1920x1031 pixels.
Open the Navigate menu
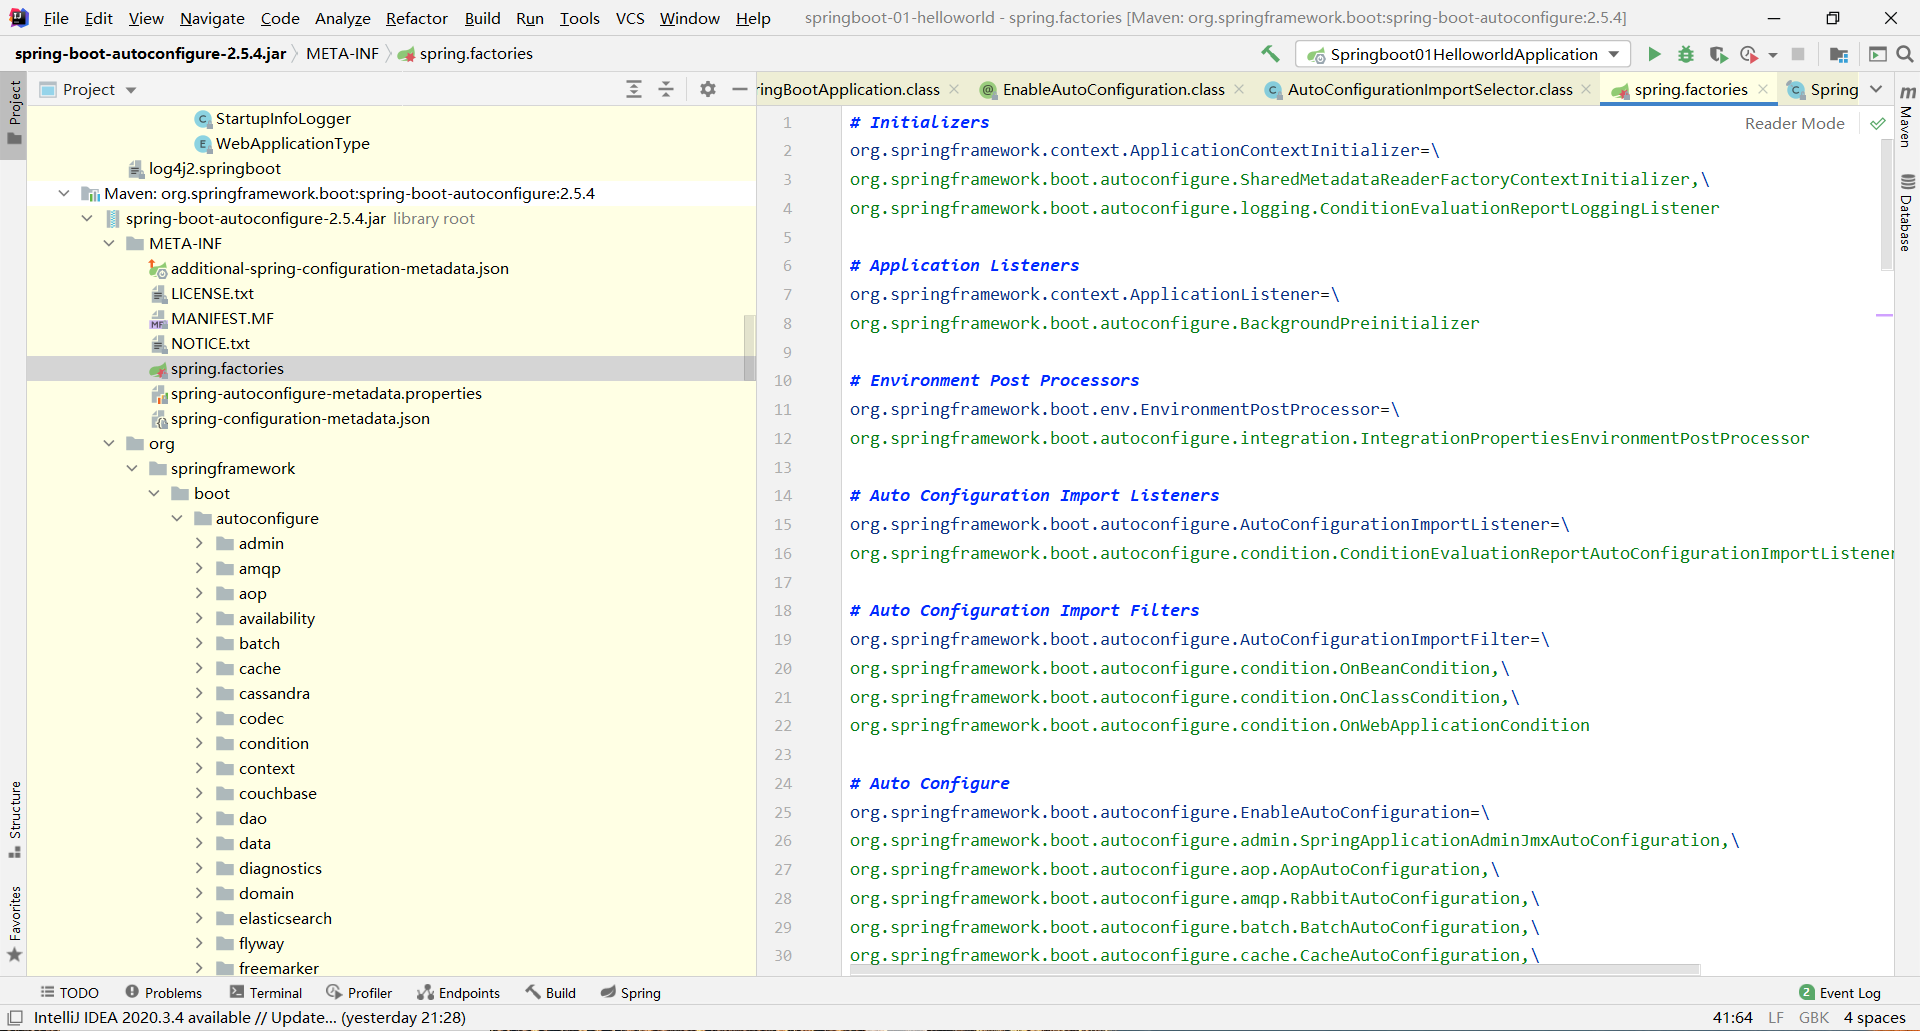tap(212, 18)
